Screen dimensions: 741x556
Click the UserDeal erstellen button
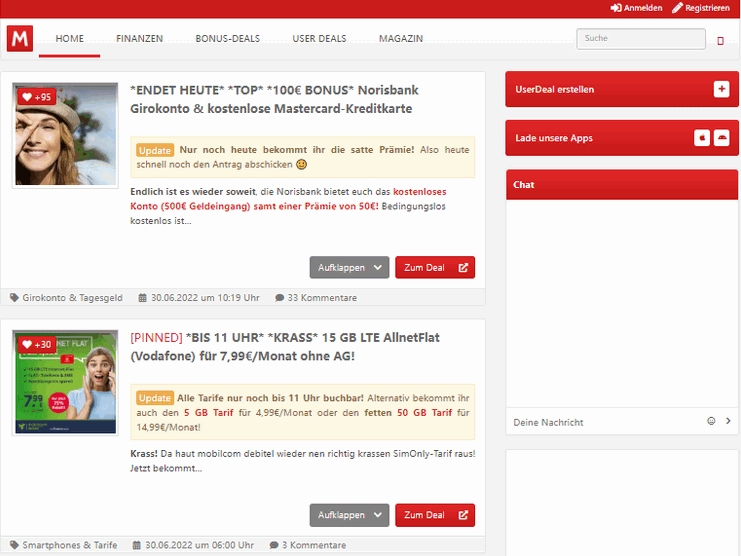(x=621, y=89)
